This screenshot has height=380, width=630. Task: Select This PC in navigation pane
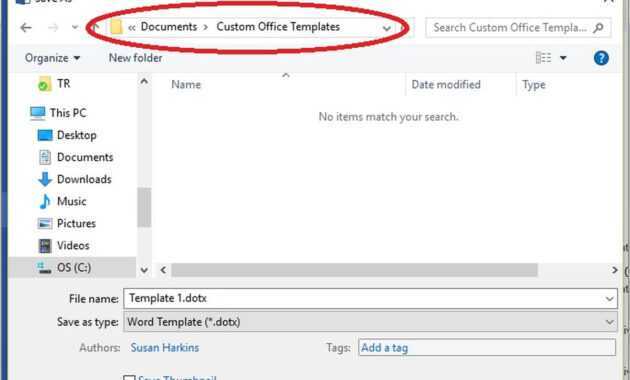coord(68,113)
